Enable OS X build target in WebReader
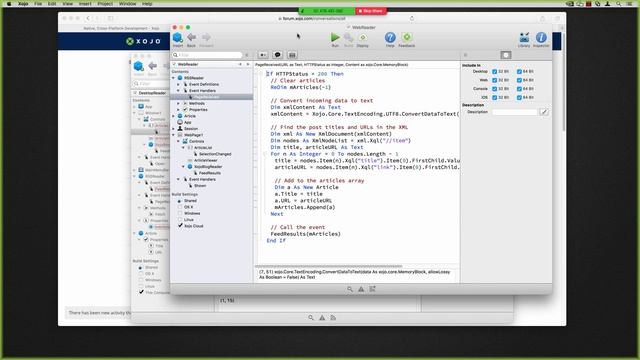This screenshot has width=640, height=360. (x=180, y=207)
